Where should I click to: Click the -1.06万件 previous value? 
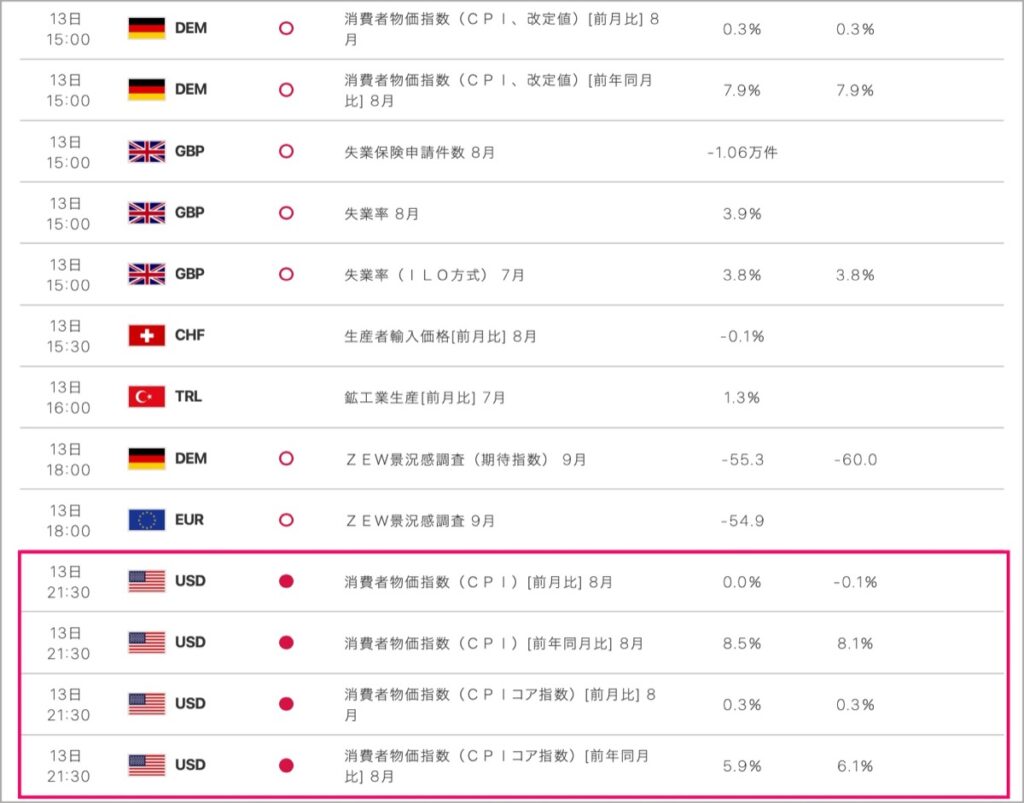point(742,152)
